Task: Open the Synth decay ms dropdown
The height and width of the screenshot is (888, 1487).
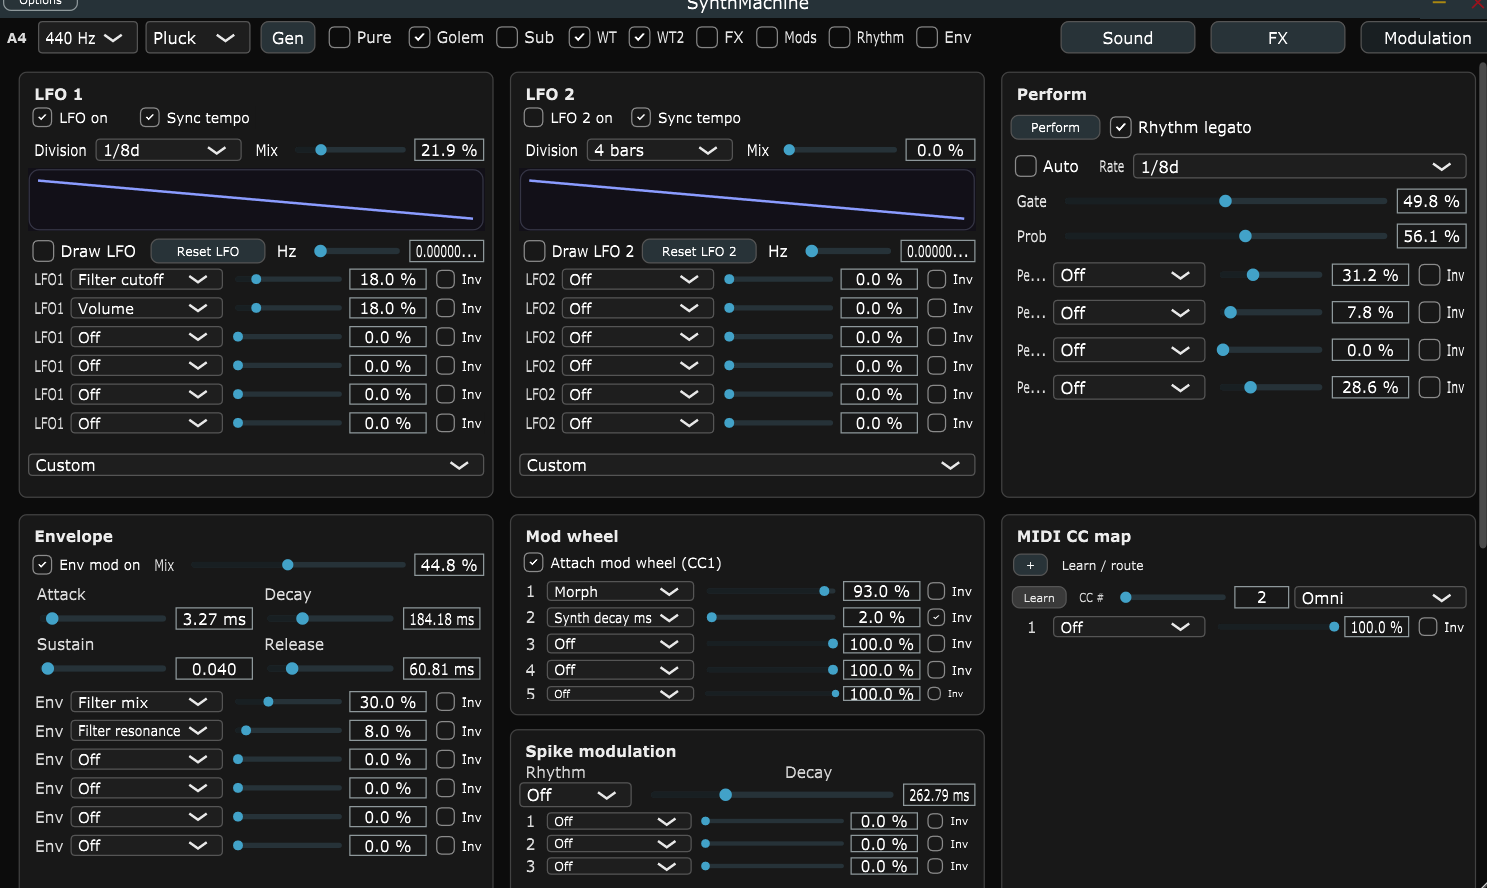Action: (620, 617)
